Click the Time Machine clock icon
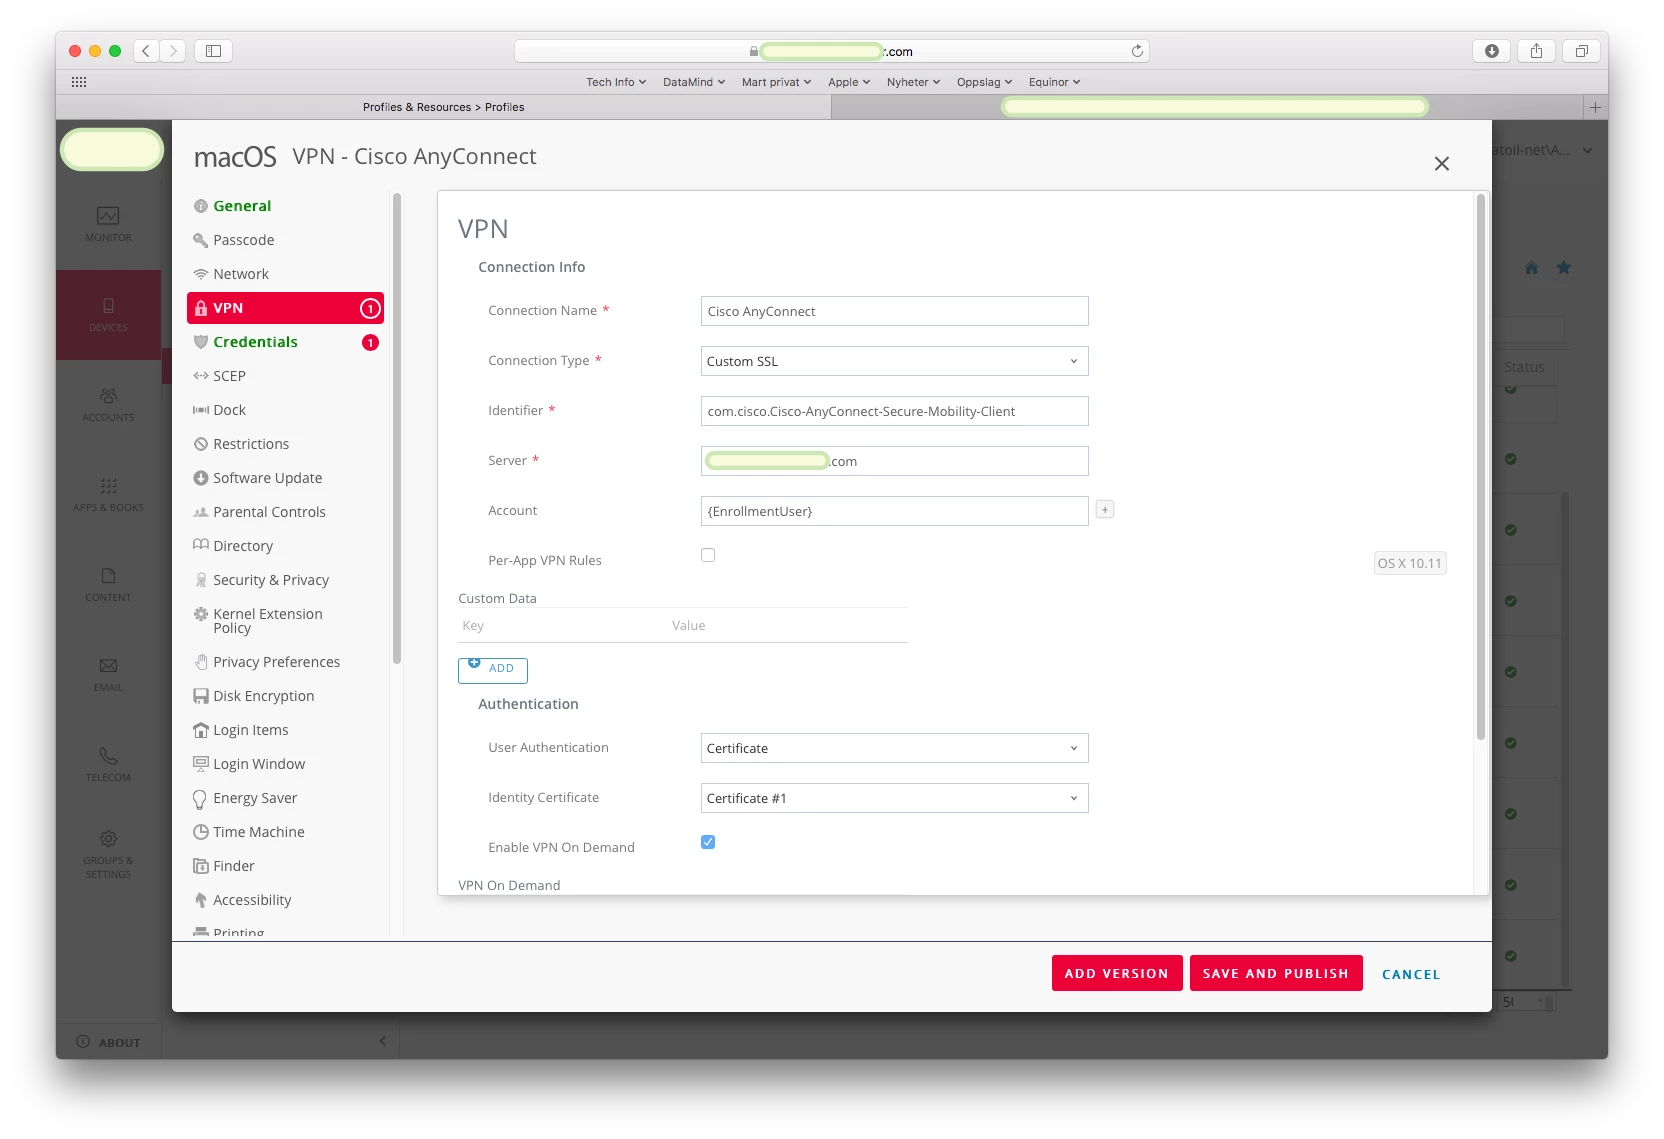The width and height of the screenshot is (1664, 1139). coord(200,832)
